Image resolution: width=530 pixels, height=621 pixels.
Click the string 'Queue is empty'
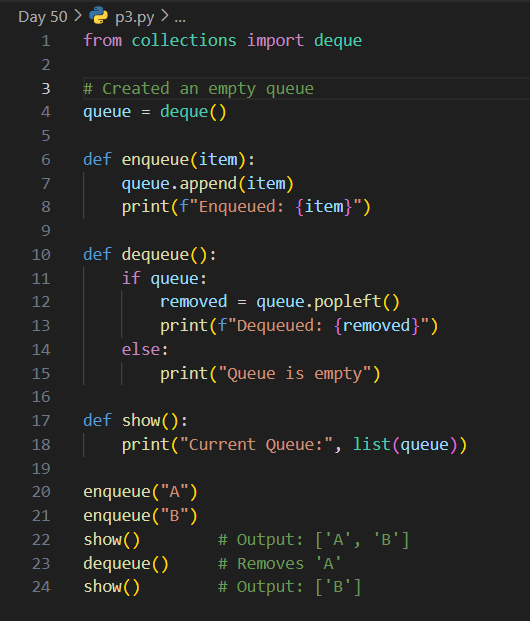295,373
